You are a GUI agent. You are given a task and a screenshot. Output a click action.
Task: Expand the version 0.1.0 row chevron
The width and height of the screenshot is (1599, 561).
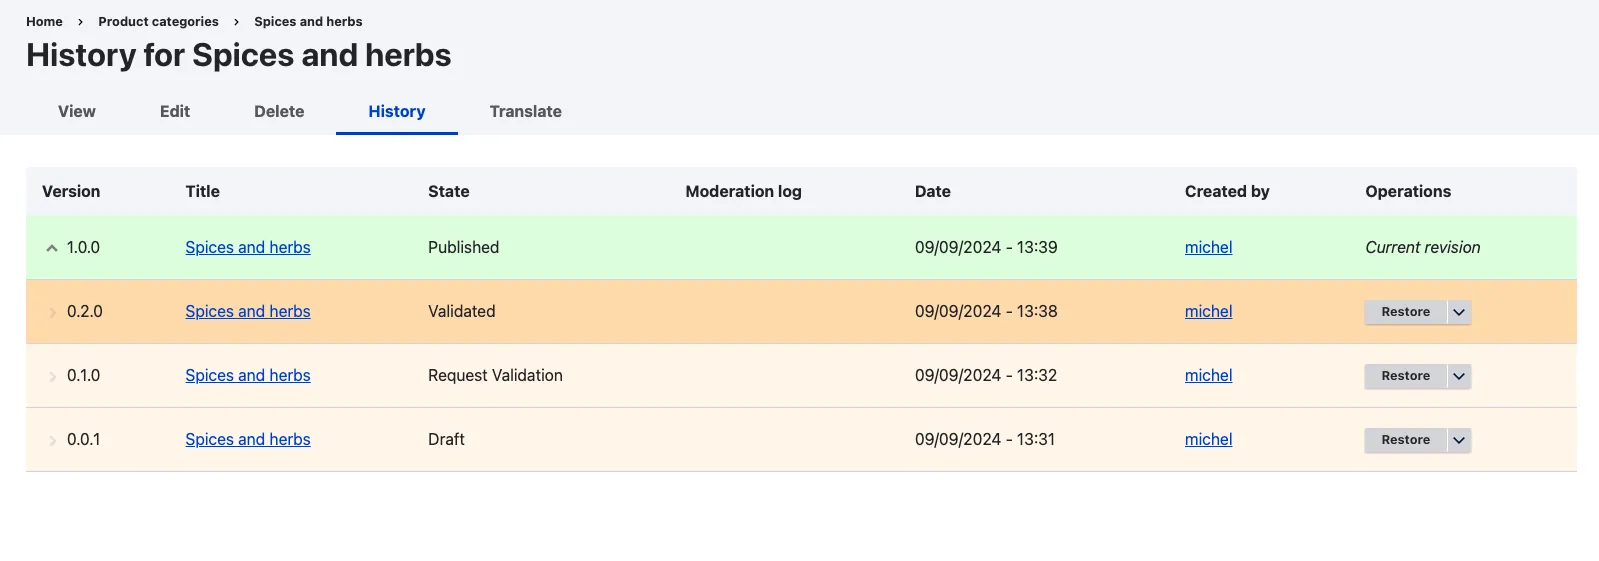tap(52, 376)
